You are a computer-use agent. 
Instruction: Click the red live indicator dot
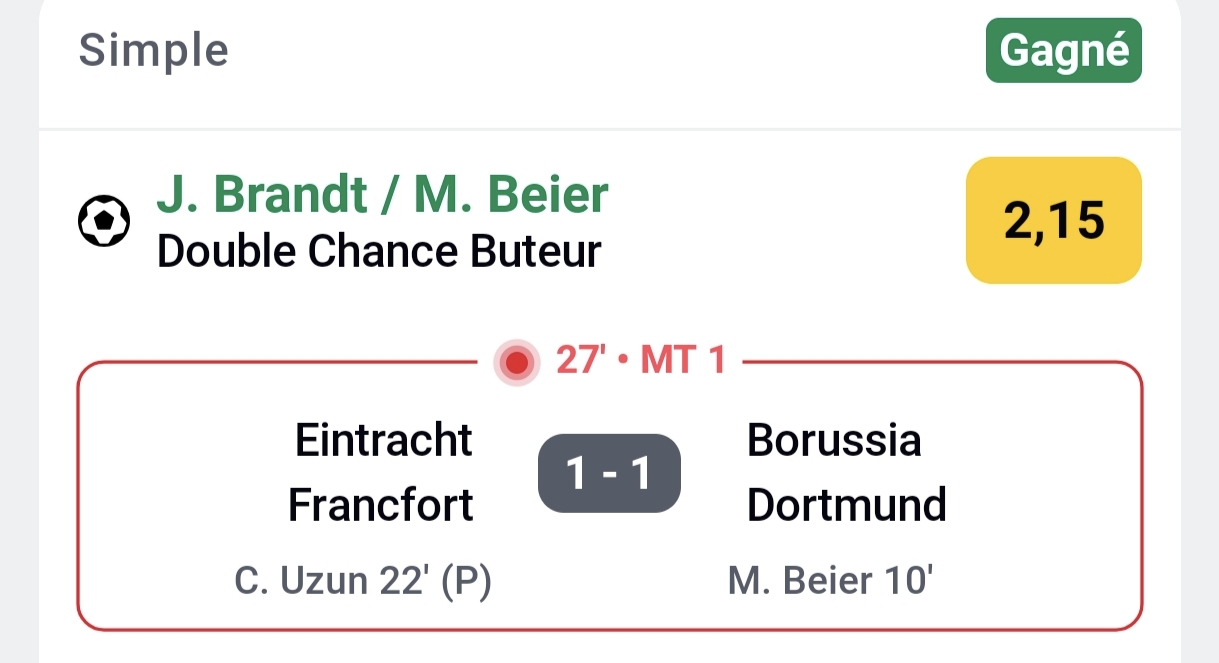pyautogui.click(x=517, y=362)
